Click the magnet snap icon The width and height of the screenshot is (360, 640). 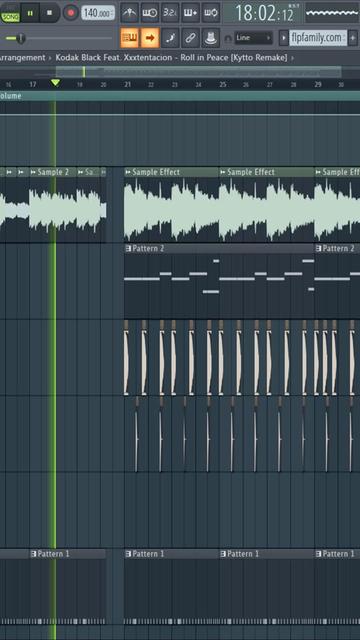point(228,38)
